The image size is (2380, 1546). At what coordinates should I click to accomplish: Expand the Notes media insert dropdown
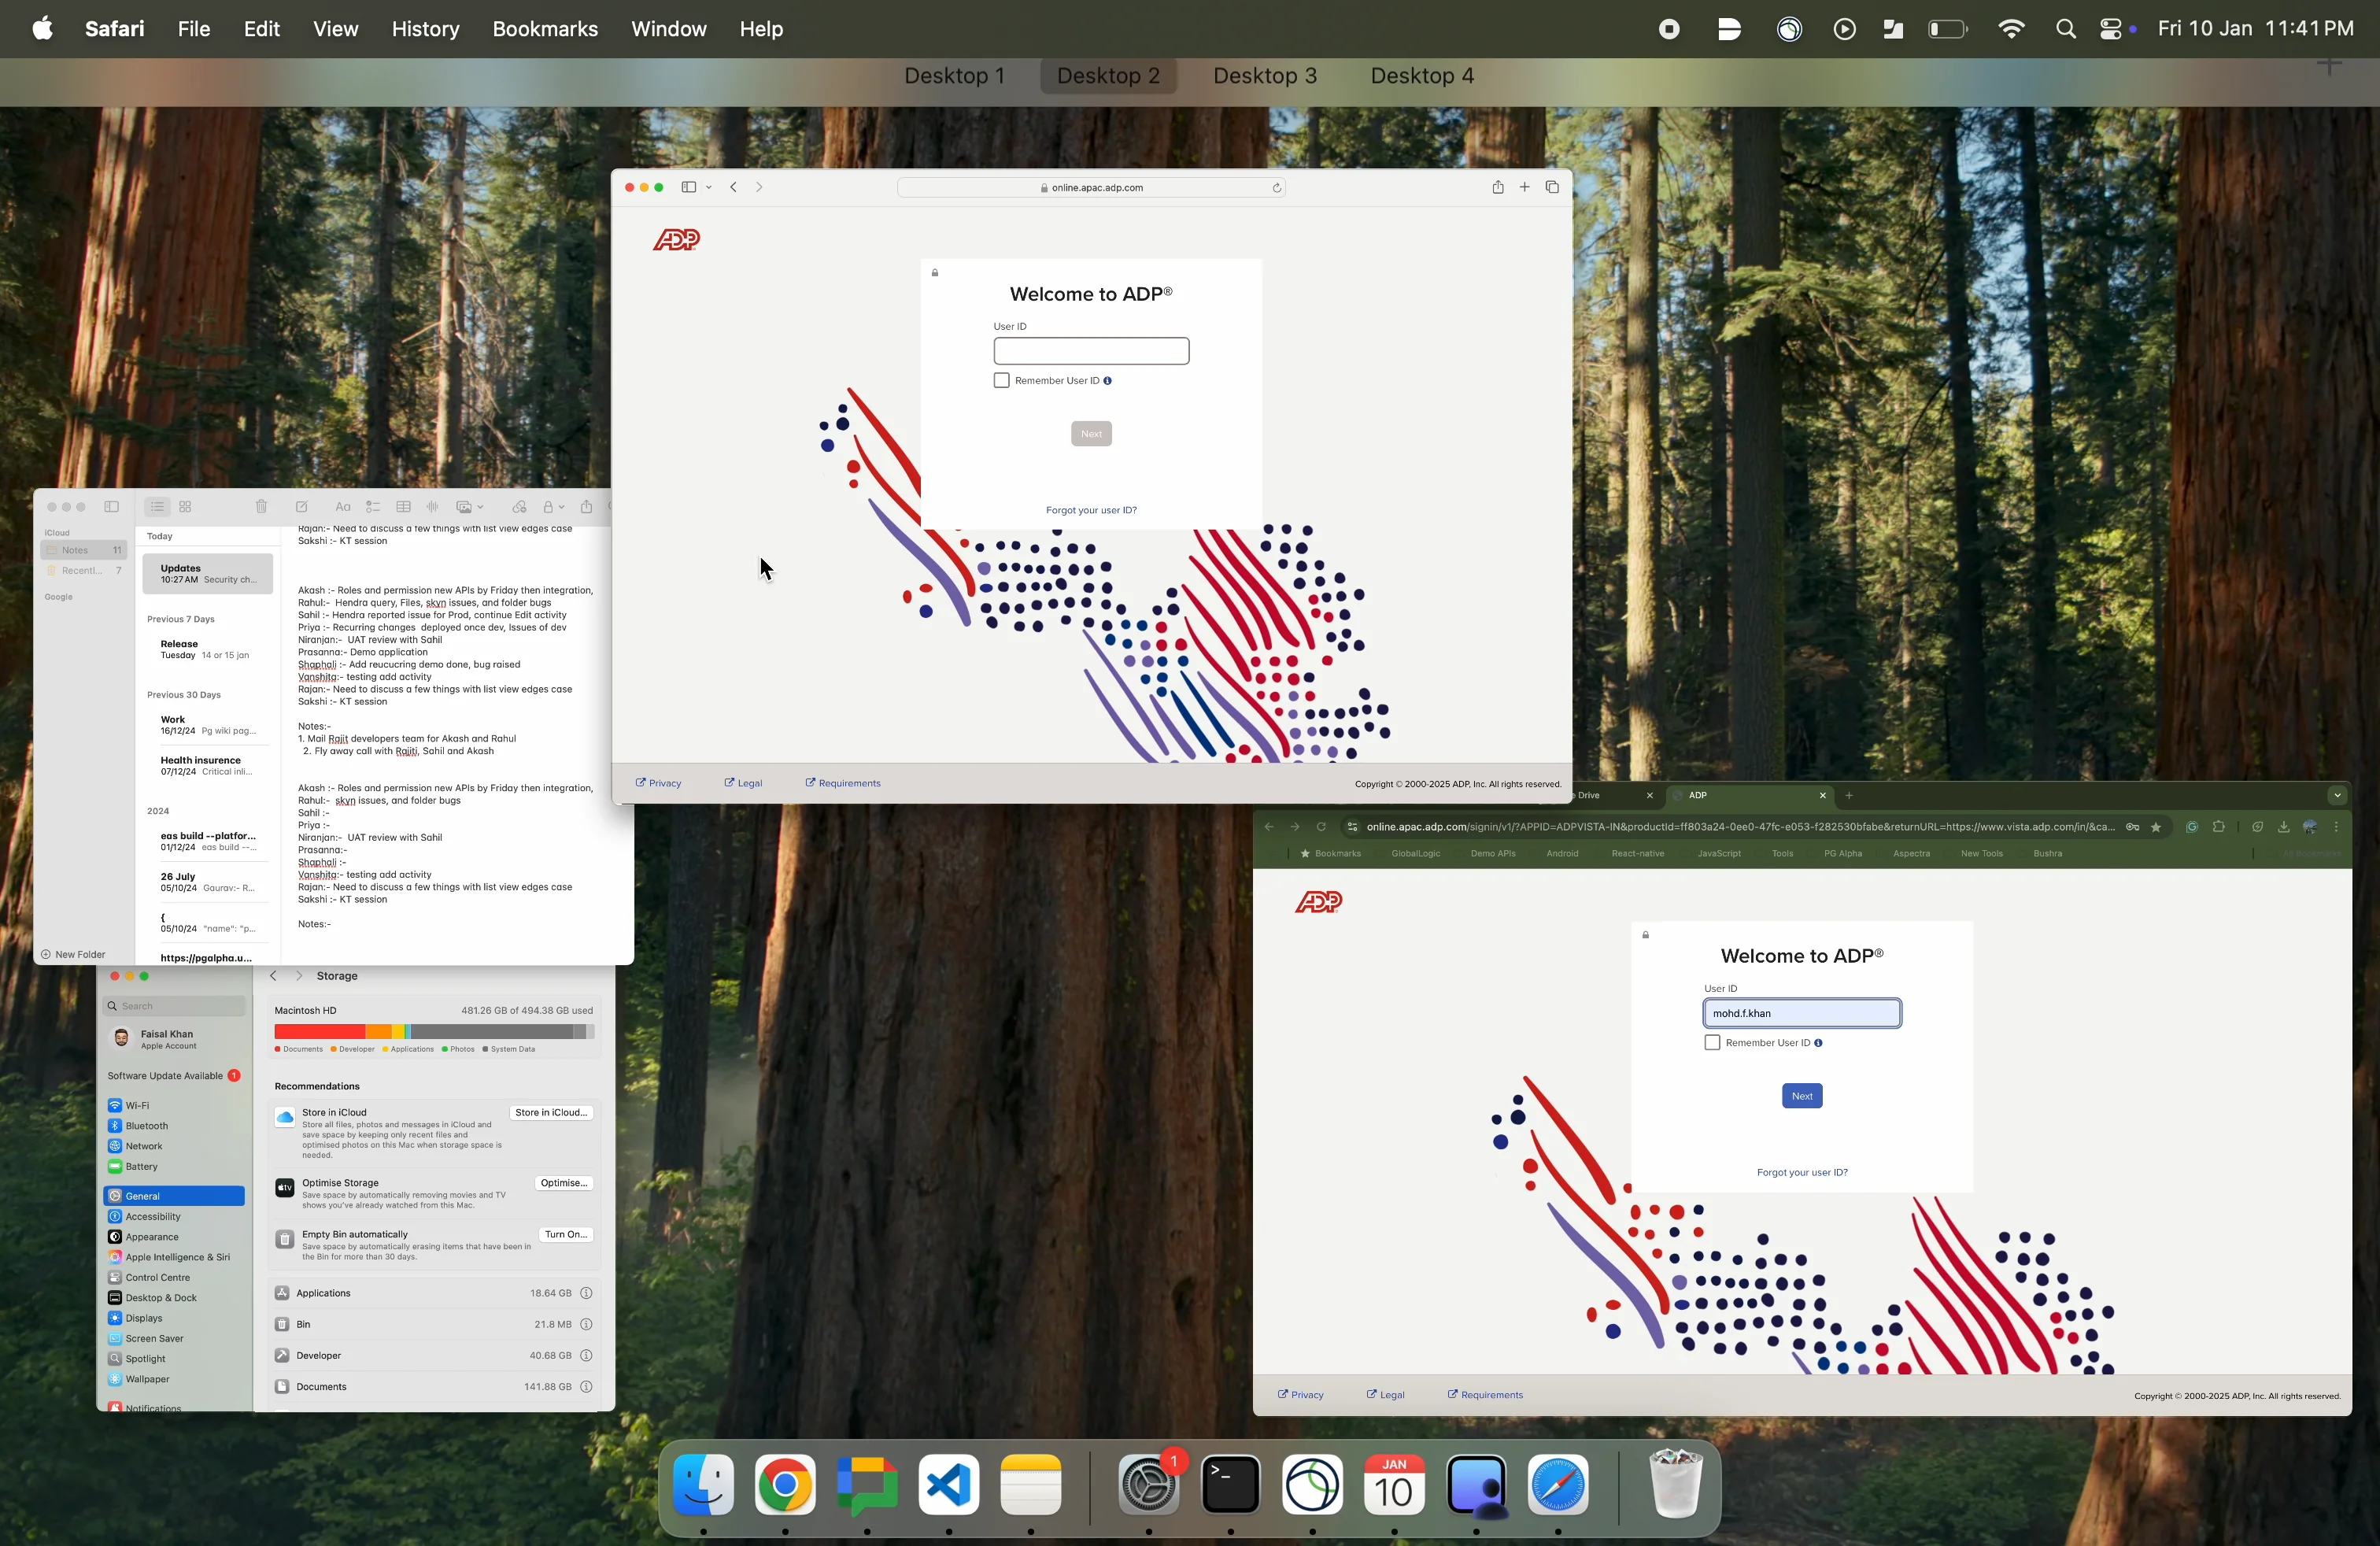pyautogui.click(x=481, y=508)
